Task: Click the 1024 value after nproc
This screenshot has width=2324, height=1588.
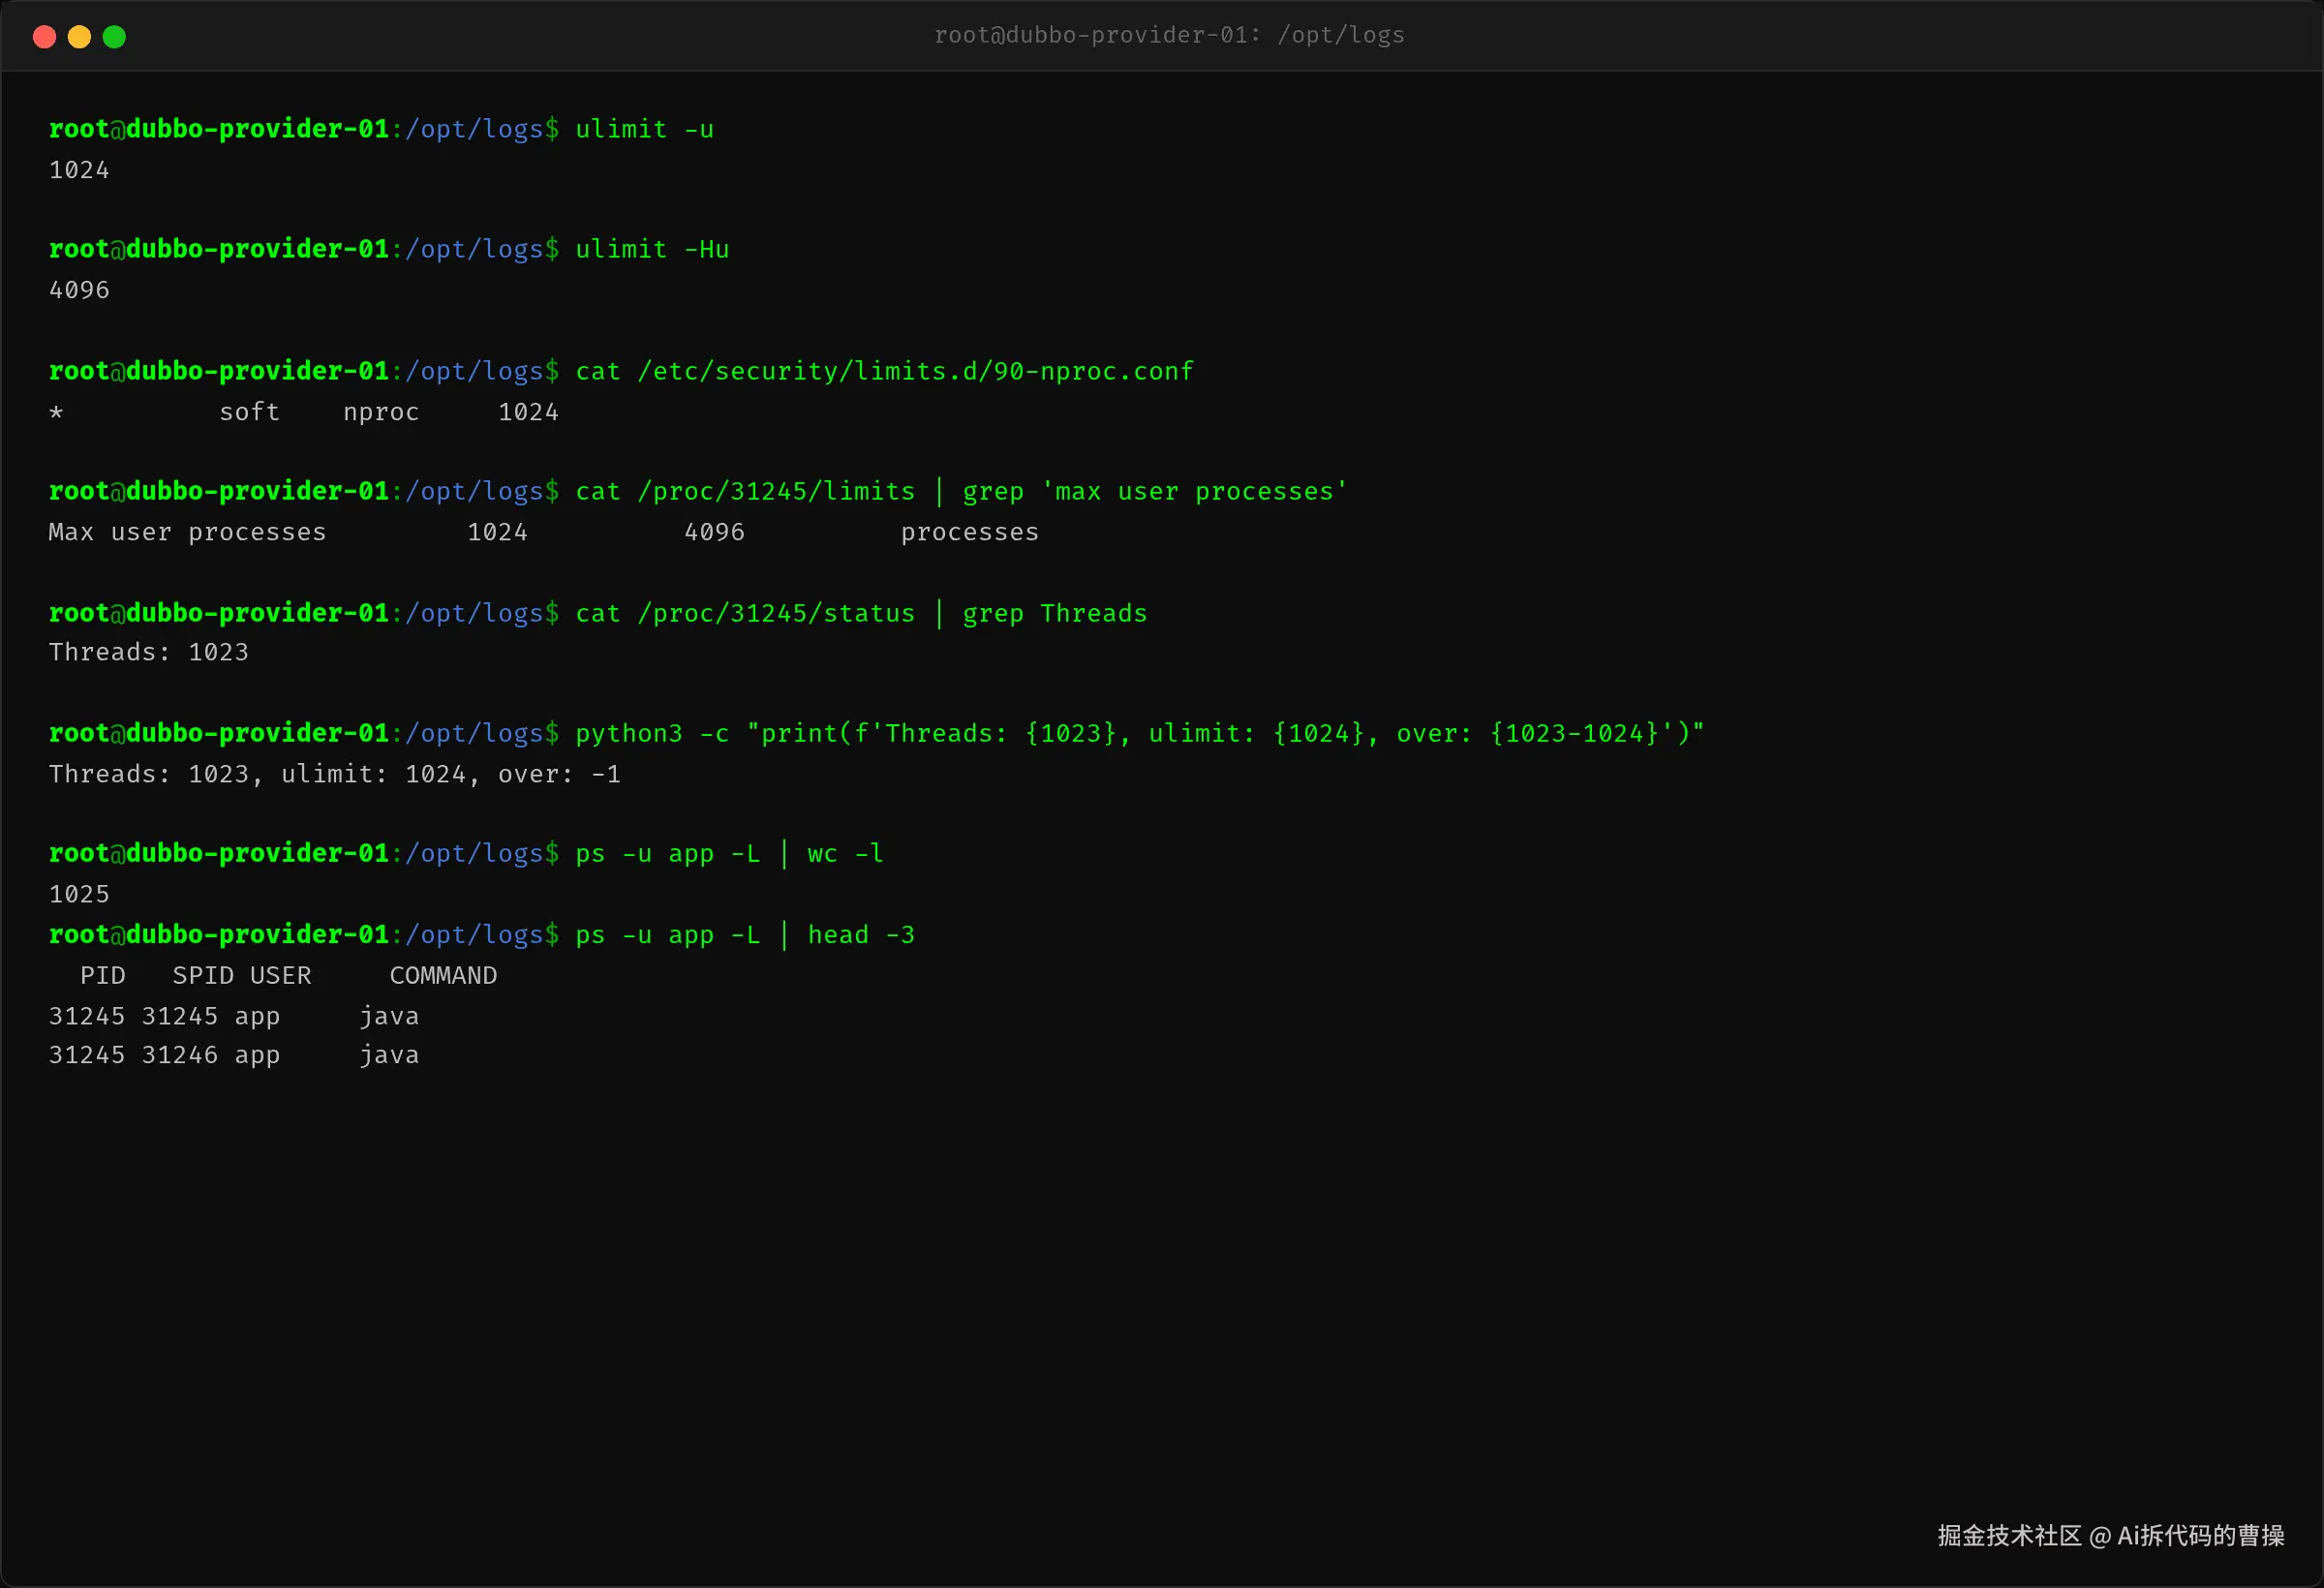Action: pyautogui.click(x=528, y=412)
